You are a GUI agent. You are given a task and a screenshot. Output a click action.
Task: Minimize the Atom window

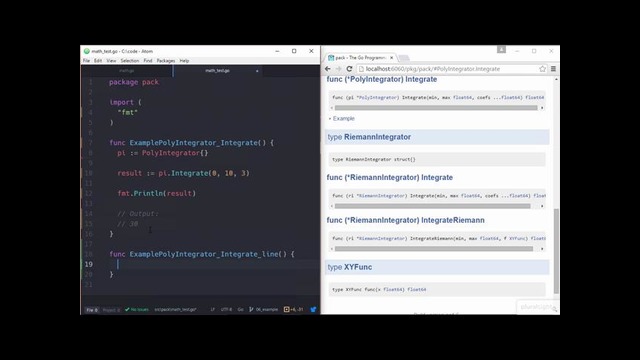(277, 51)
